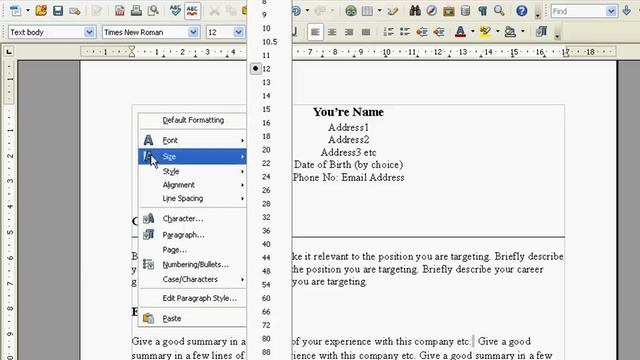Open Character... dialog from context menu
640x360 pixels.
tap(193, 219)
